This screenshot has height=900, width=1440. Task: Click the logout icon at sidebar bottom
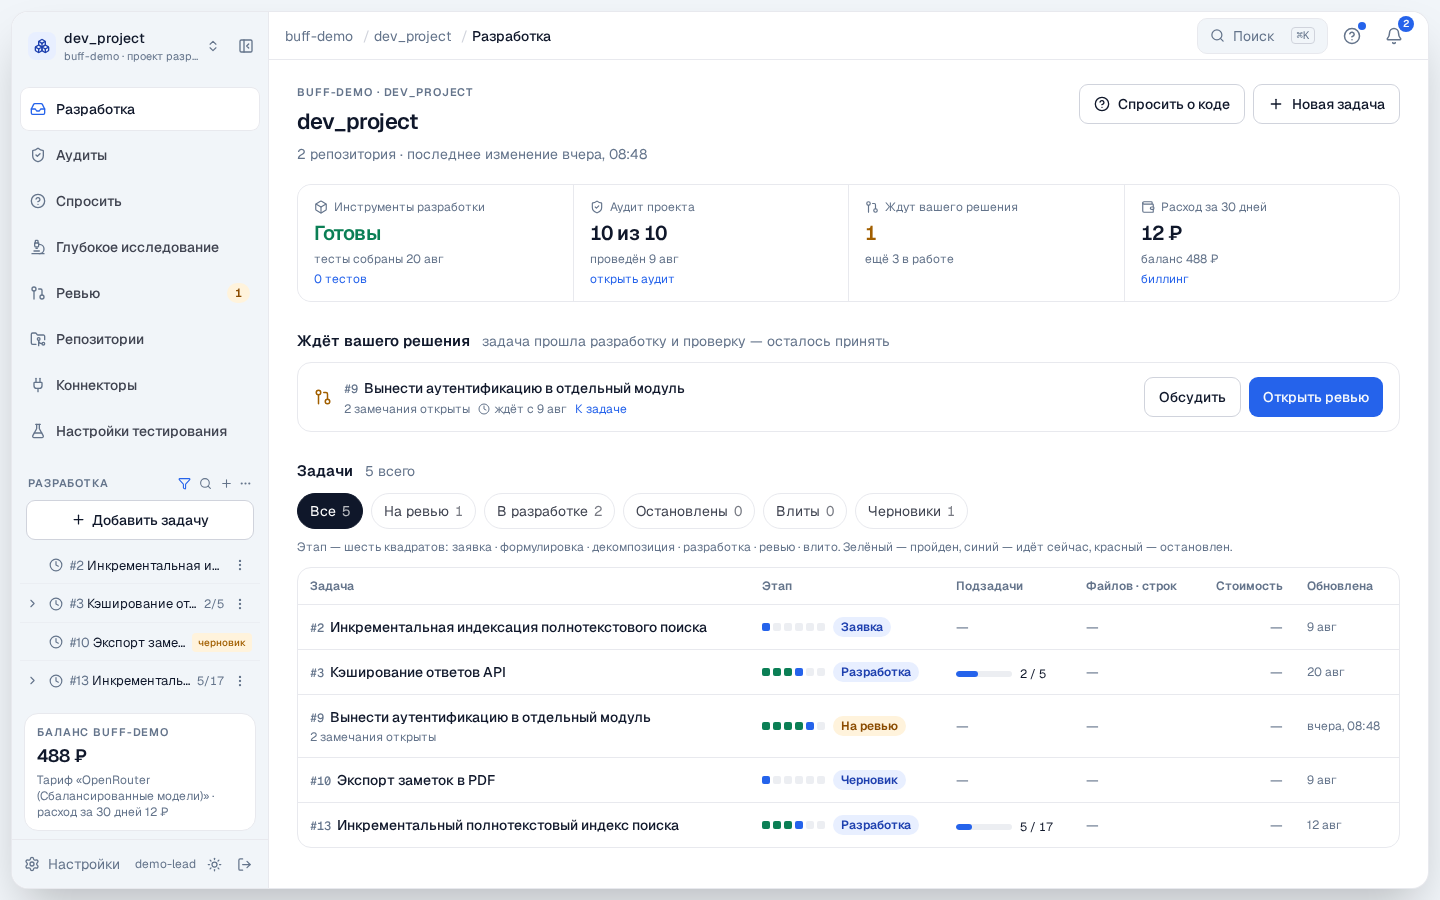(244, 865)
